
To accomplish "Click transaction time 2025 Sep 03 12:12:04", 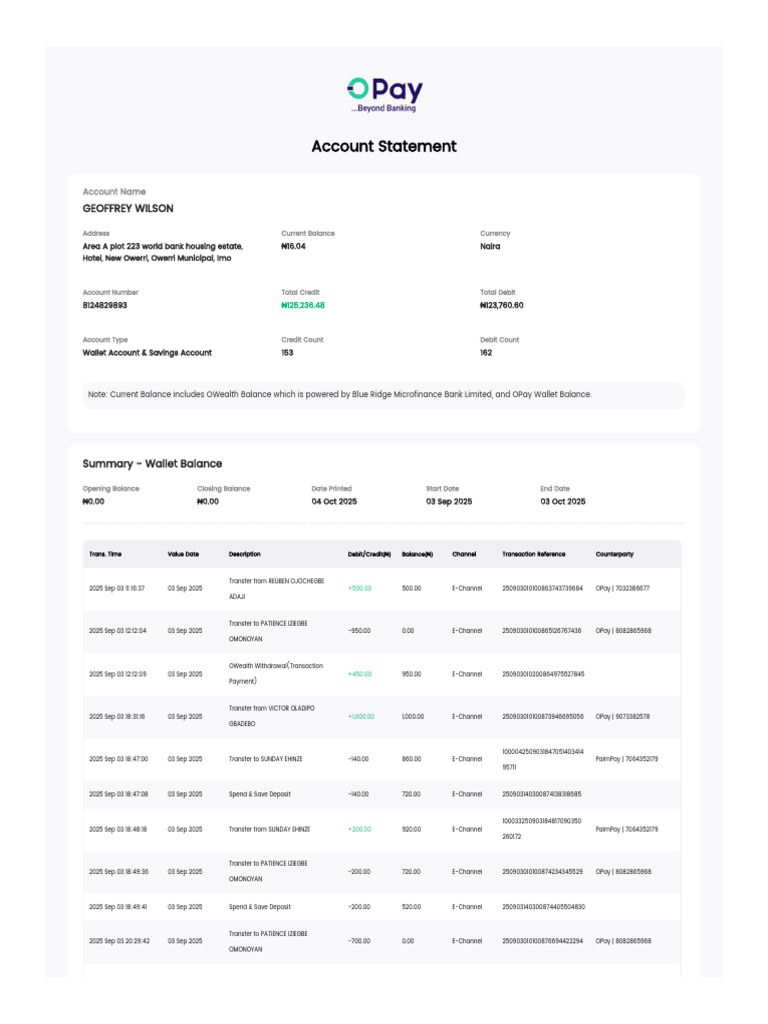I will click(118, 631).
